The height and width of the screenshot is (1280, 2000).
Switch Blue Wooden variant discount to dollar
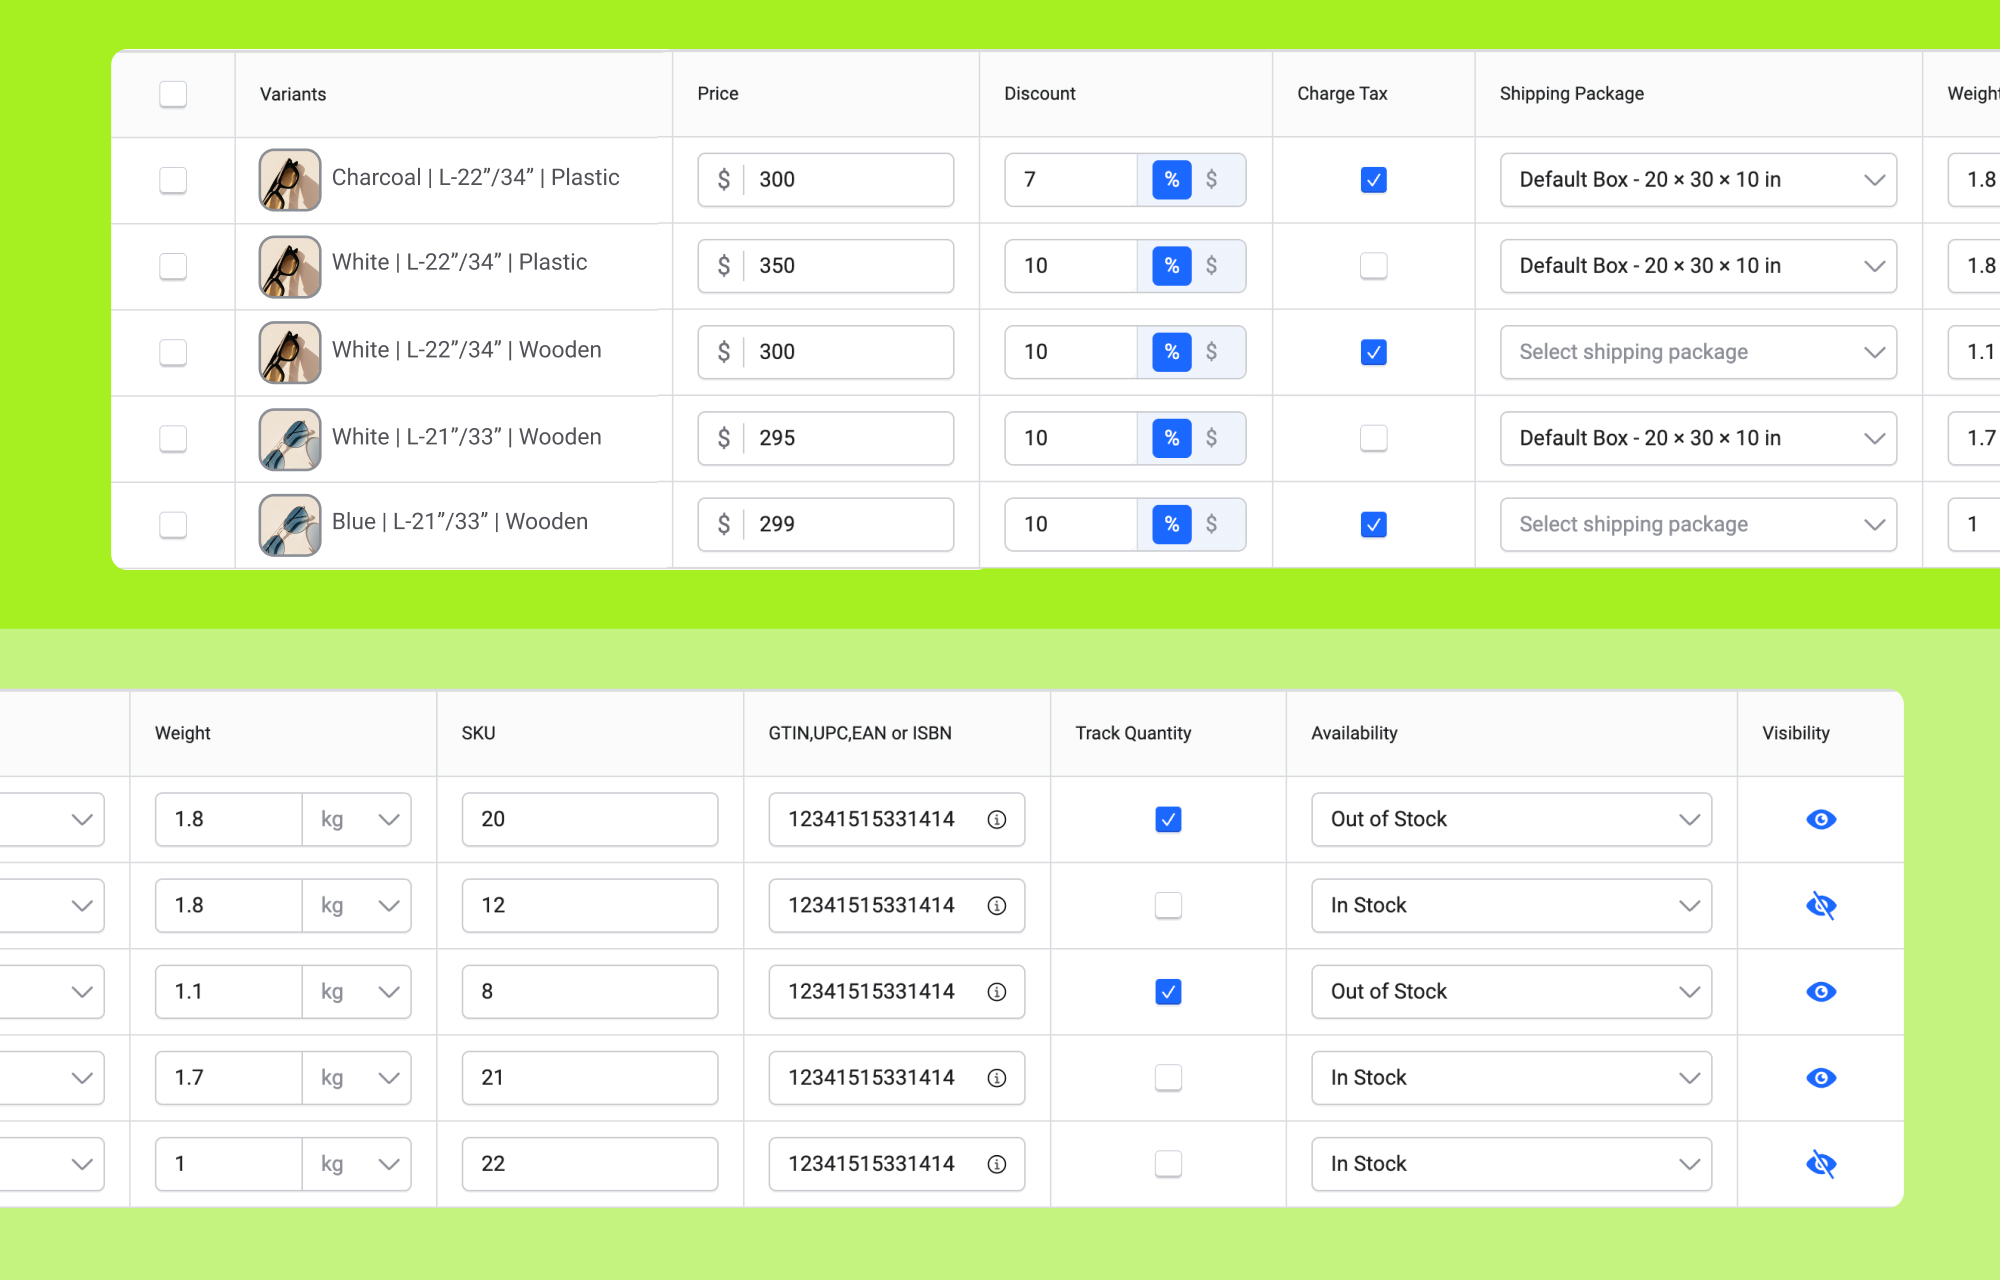tap(1211, 524)
